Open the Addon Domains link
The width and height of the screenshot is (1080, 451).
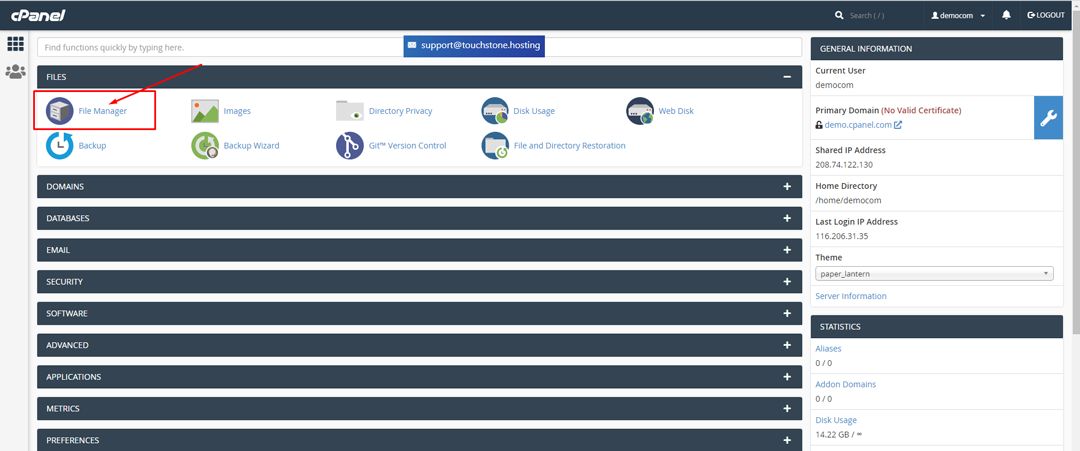[x=846, y=384]
